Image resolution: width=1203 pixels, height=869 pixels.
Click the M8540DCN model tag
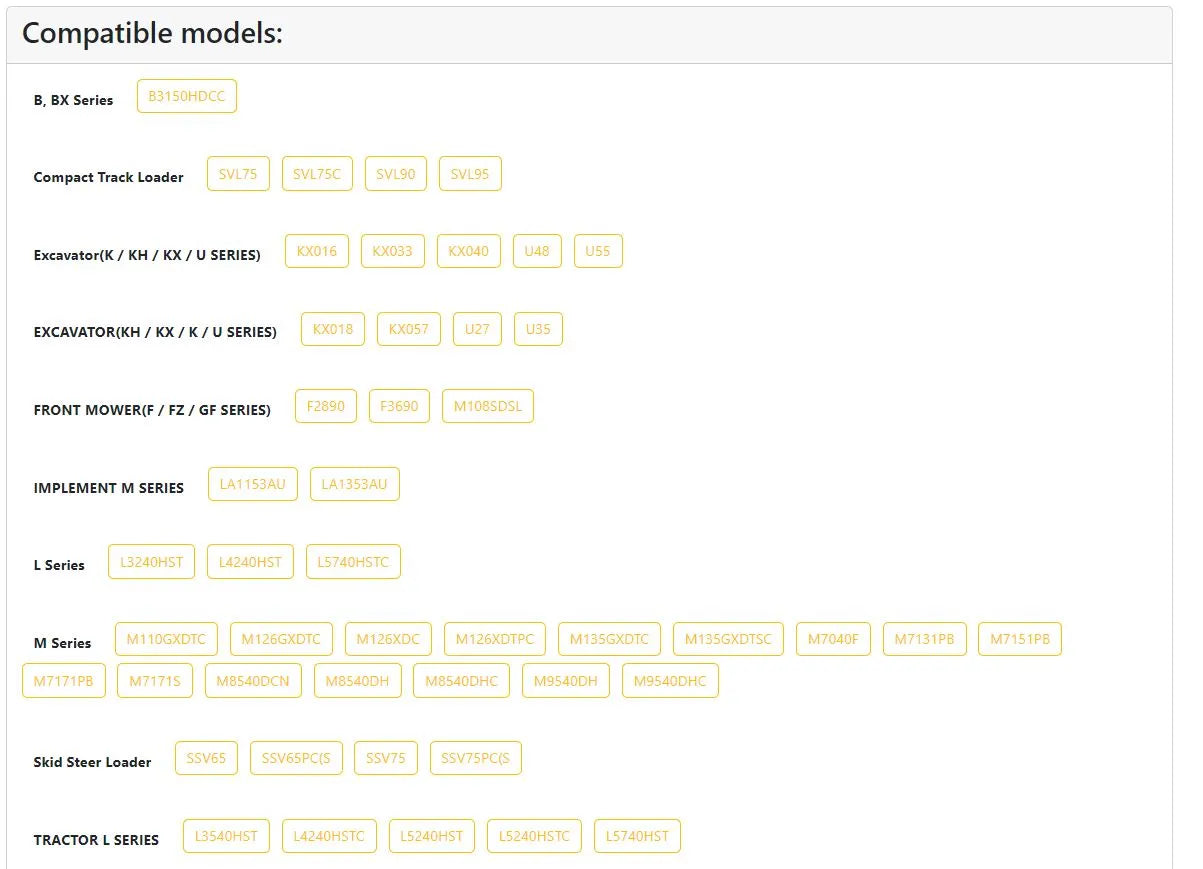tap(254, 681)
